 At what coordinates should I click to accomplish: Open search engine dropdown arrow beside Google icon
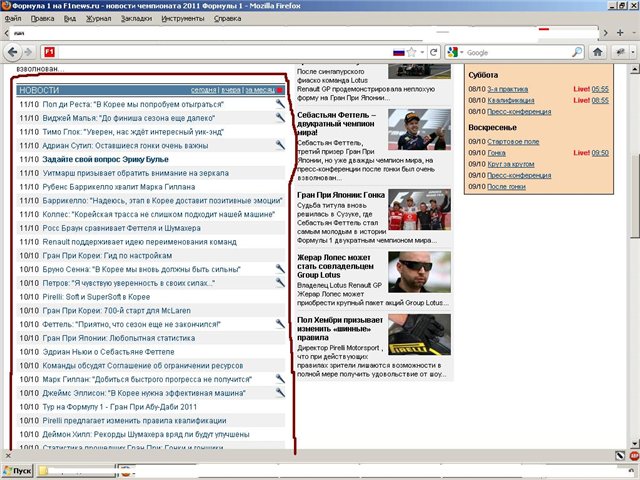462,52
